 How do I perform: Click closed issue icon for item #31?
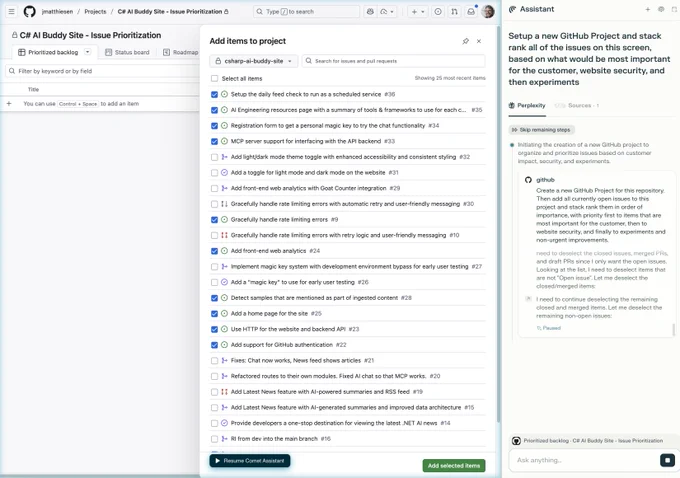pyautogui.click(x=224, y=173)
